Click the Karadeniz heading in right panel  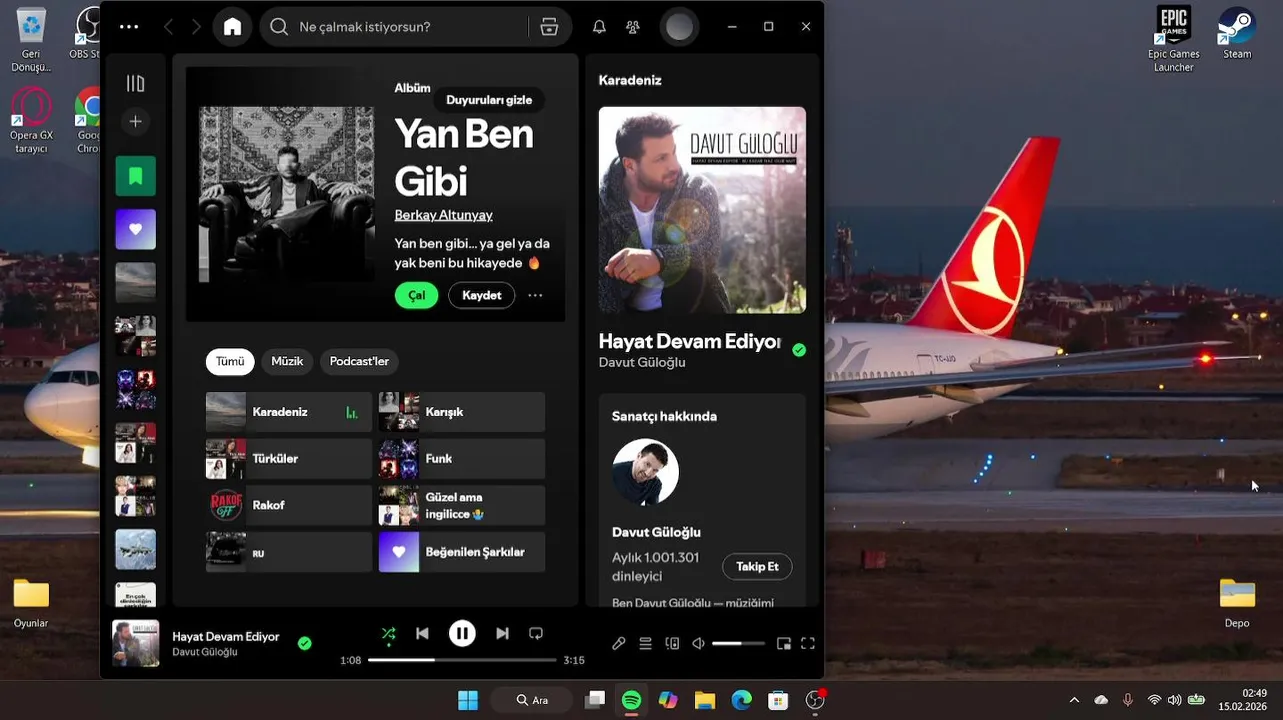click(x=630, y=80)
